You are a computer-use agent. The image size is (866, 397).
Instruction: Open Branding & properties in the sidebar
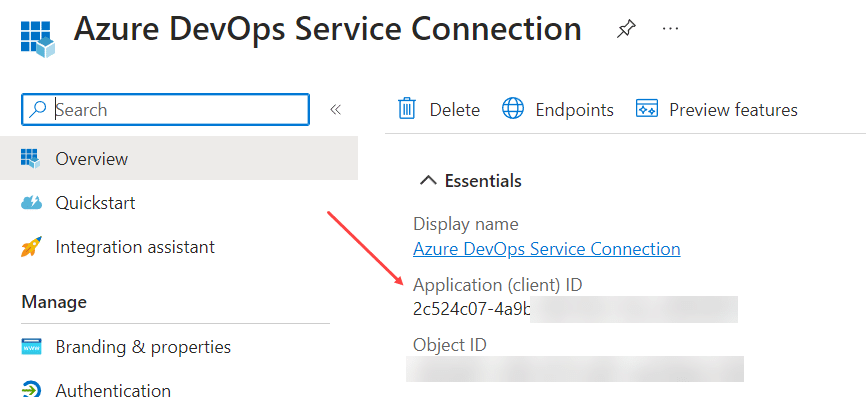tap(143, 347)
